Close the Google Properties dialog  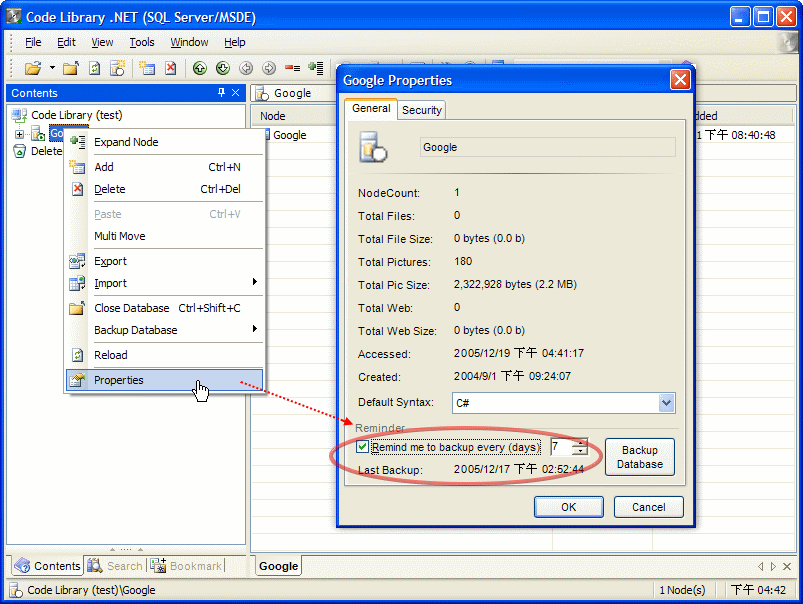680,80
